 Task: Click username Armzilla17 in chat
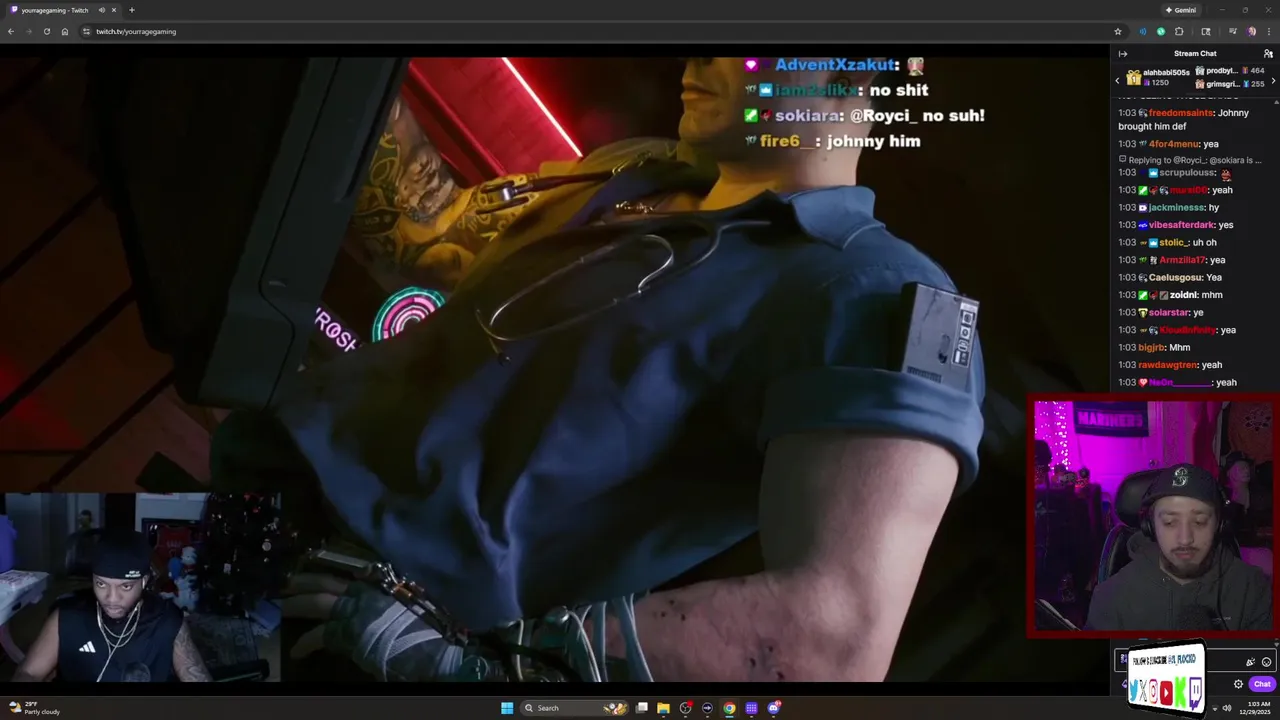1182,260
